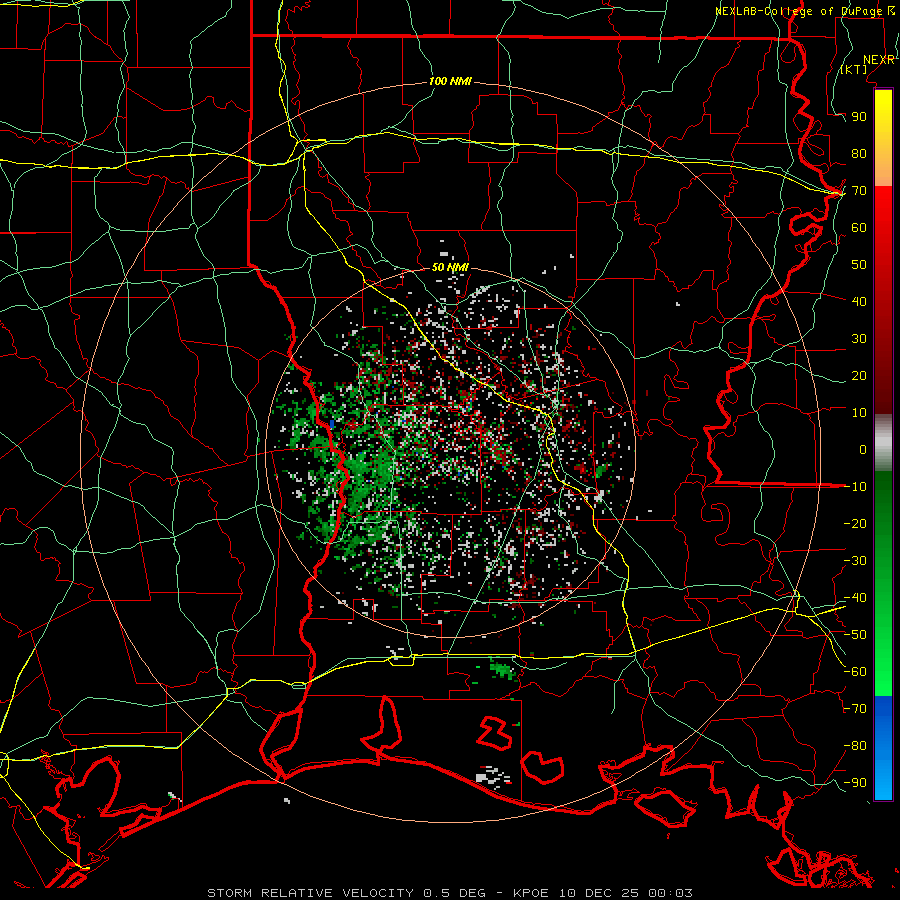Click the NEXR label above the scale

pos(879,60)
